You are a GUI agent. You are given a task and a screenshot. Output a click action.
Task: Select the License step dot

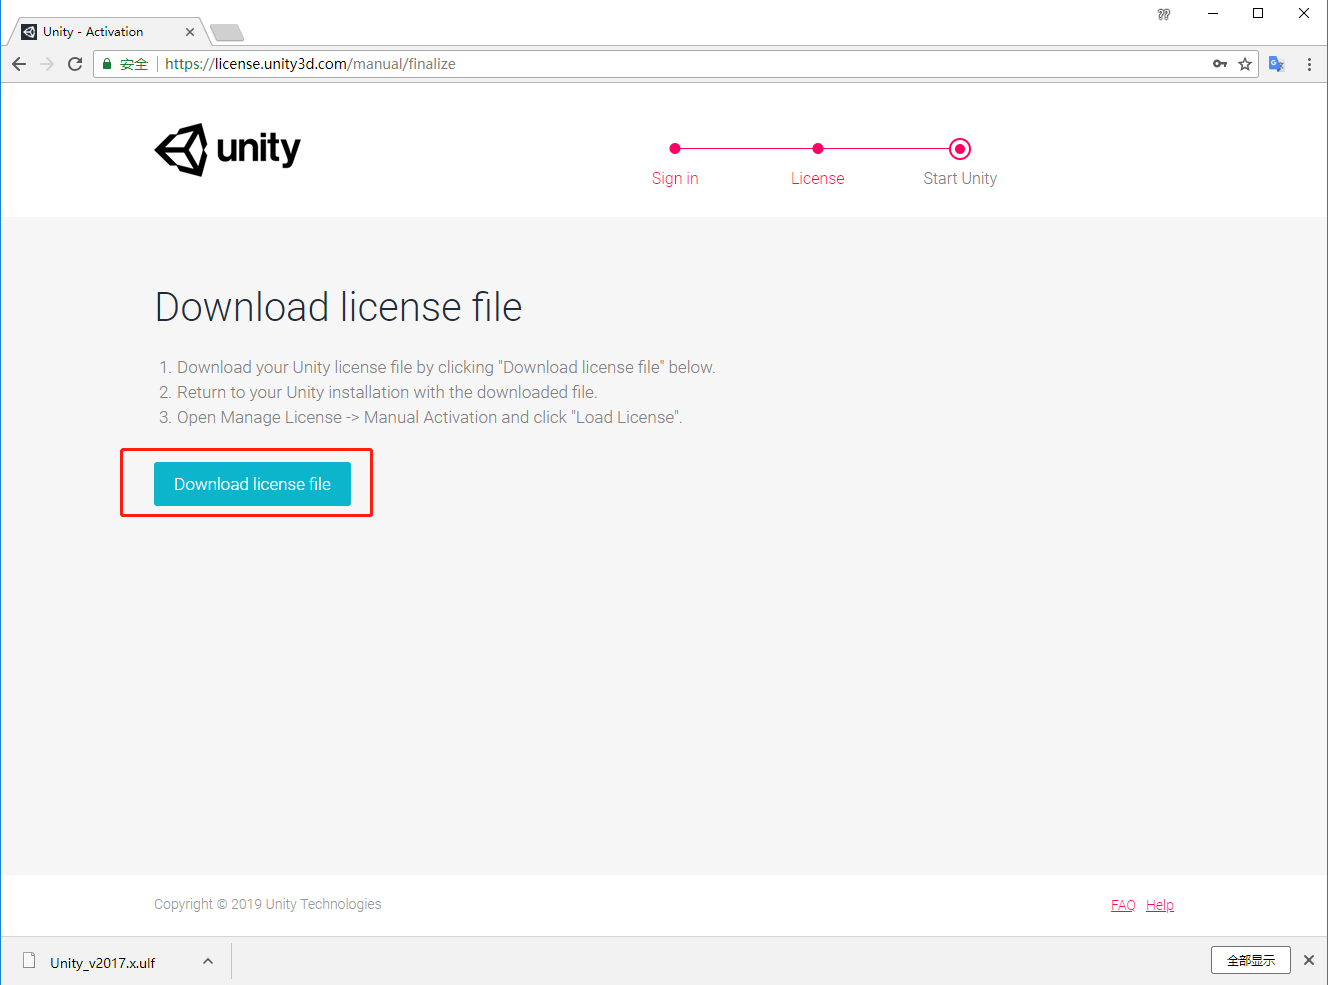coord(818,148)
